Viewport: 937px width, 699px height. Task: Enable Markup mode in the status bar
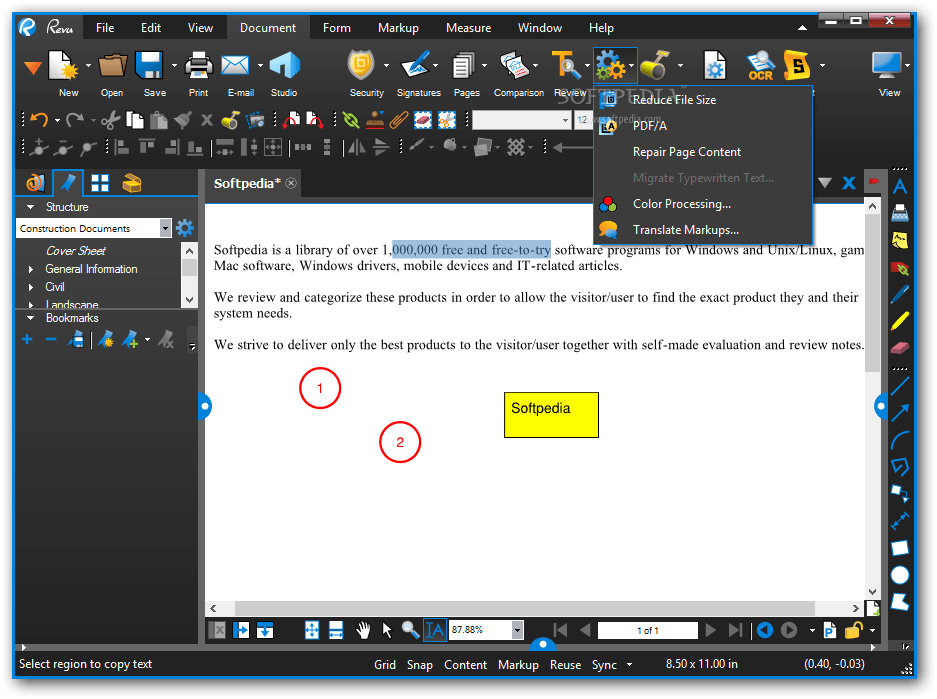(518, 664)
